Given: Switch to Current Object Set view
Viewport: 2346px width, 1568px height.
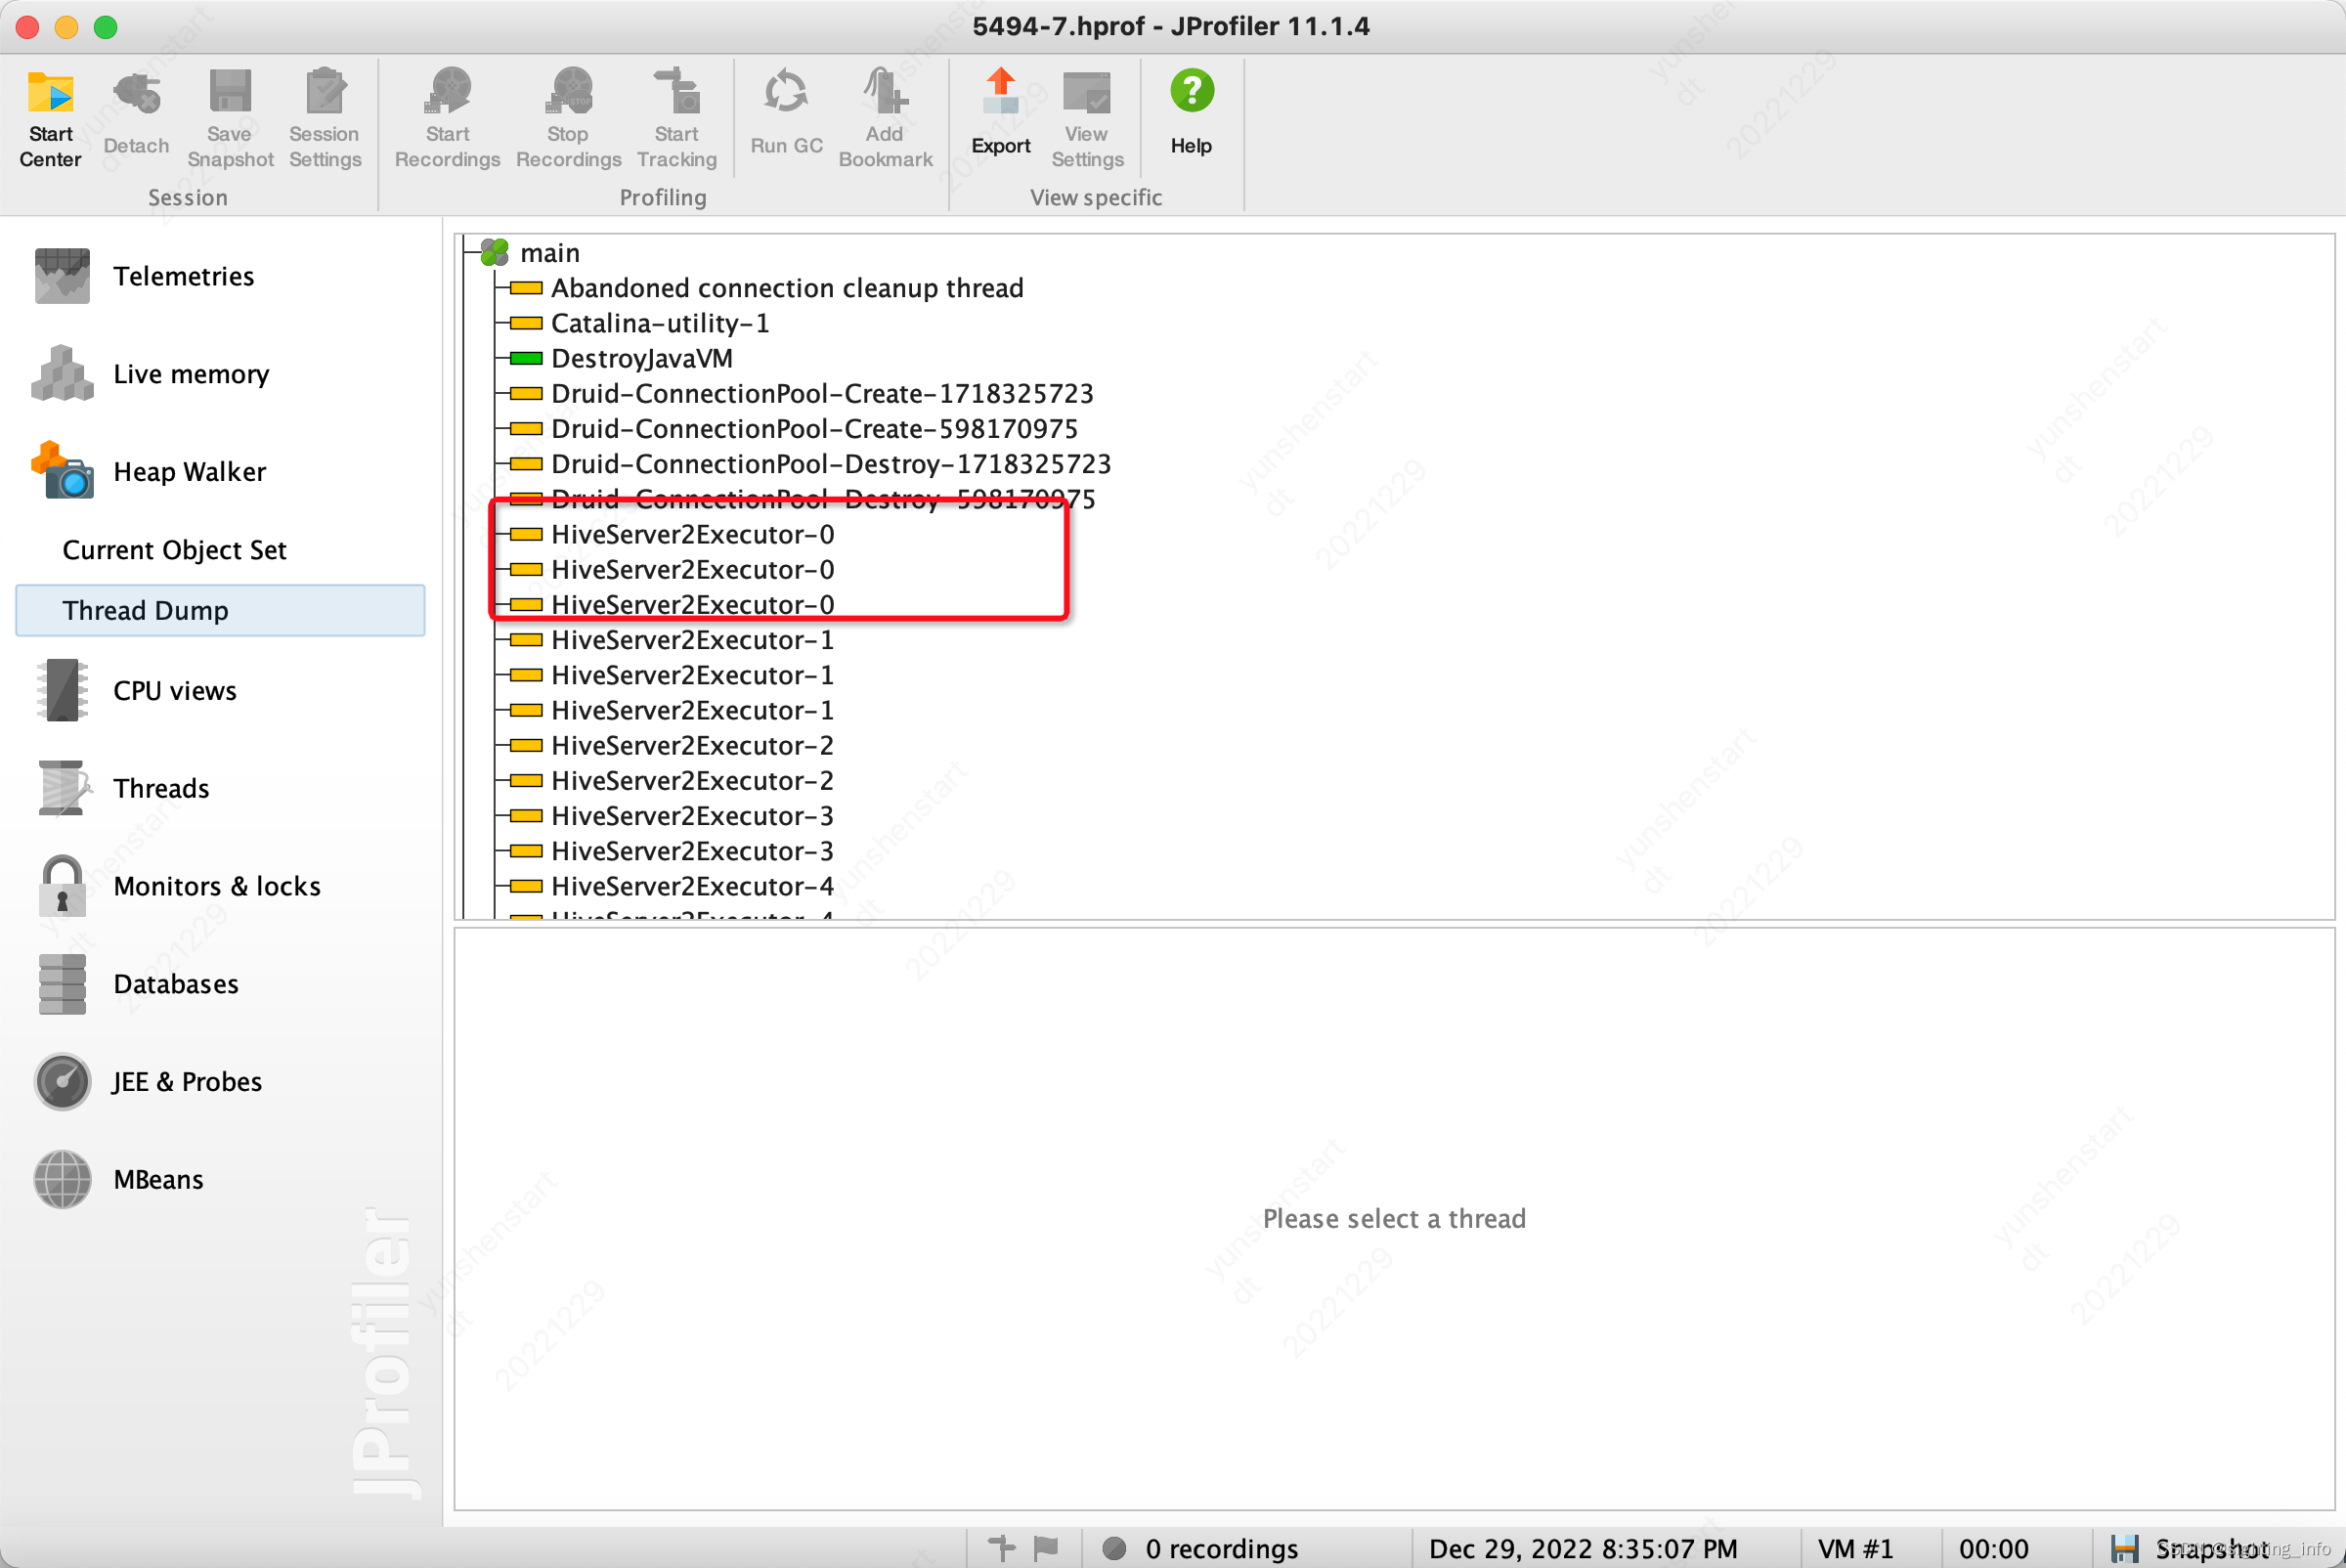Looking at the screenshot, I should click(x=174, y=549).
